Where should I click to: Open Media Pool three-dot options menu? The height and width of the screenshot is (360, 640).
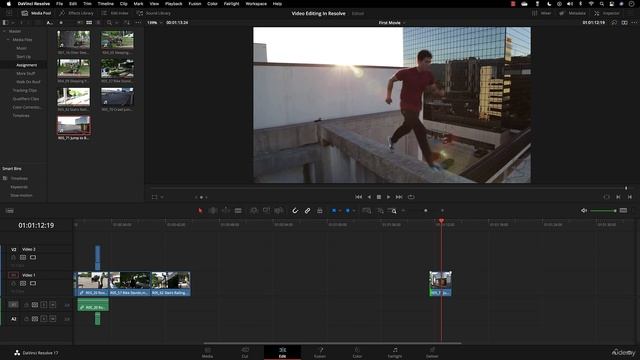click(x=138, y=22)
